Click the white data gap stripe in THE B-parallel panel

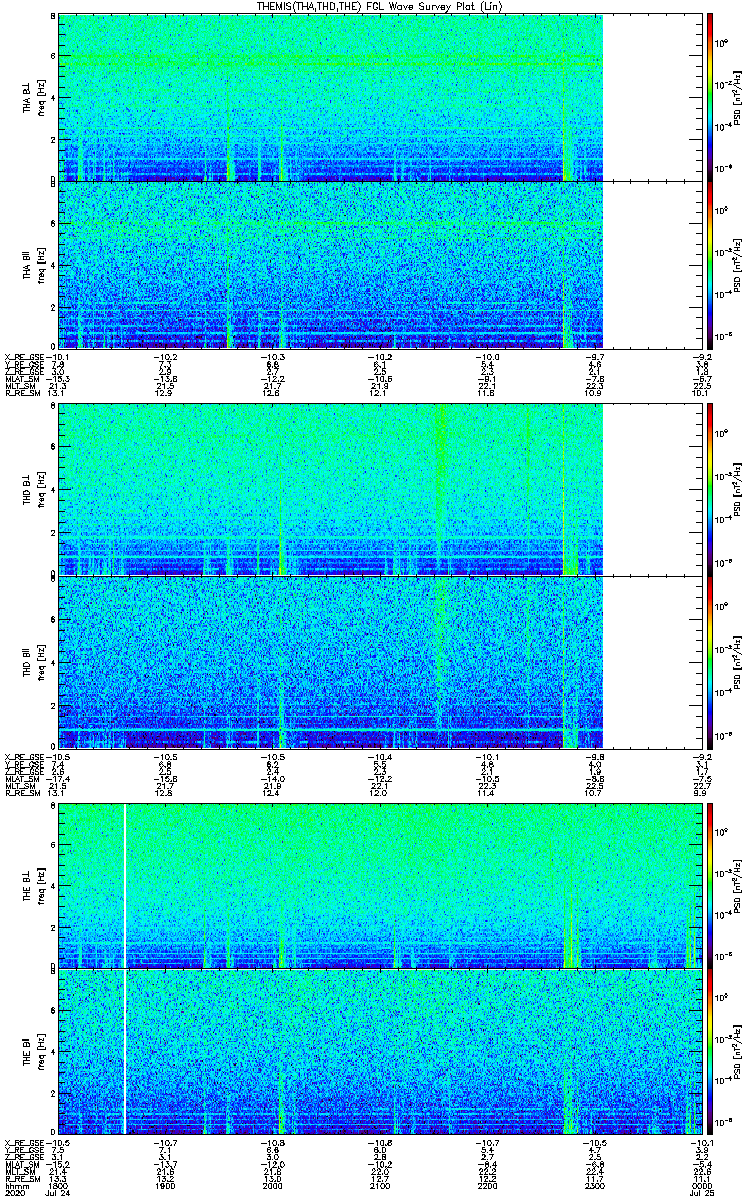click(x=124, y=1051)
